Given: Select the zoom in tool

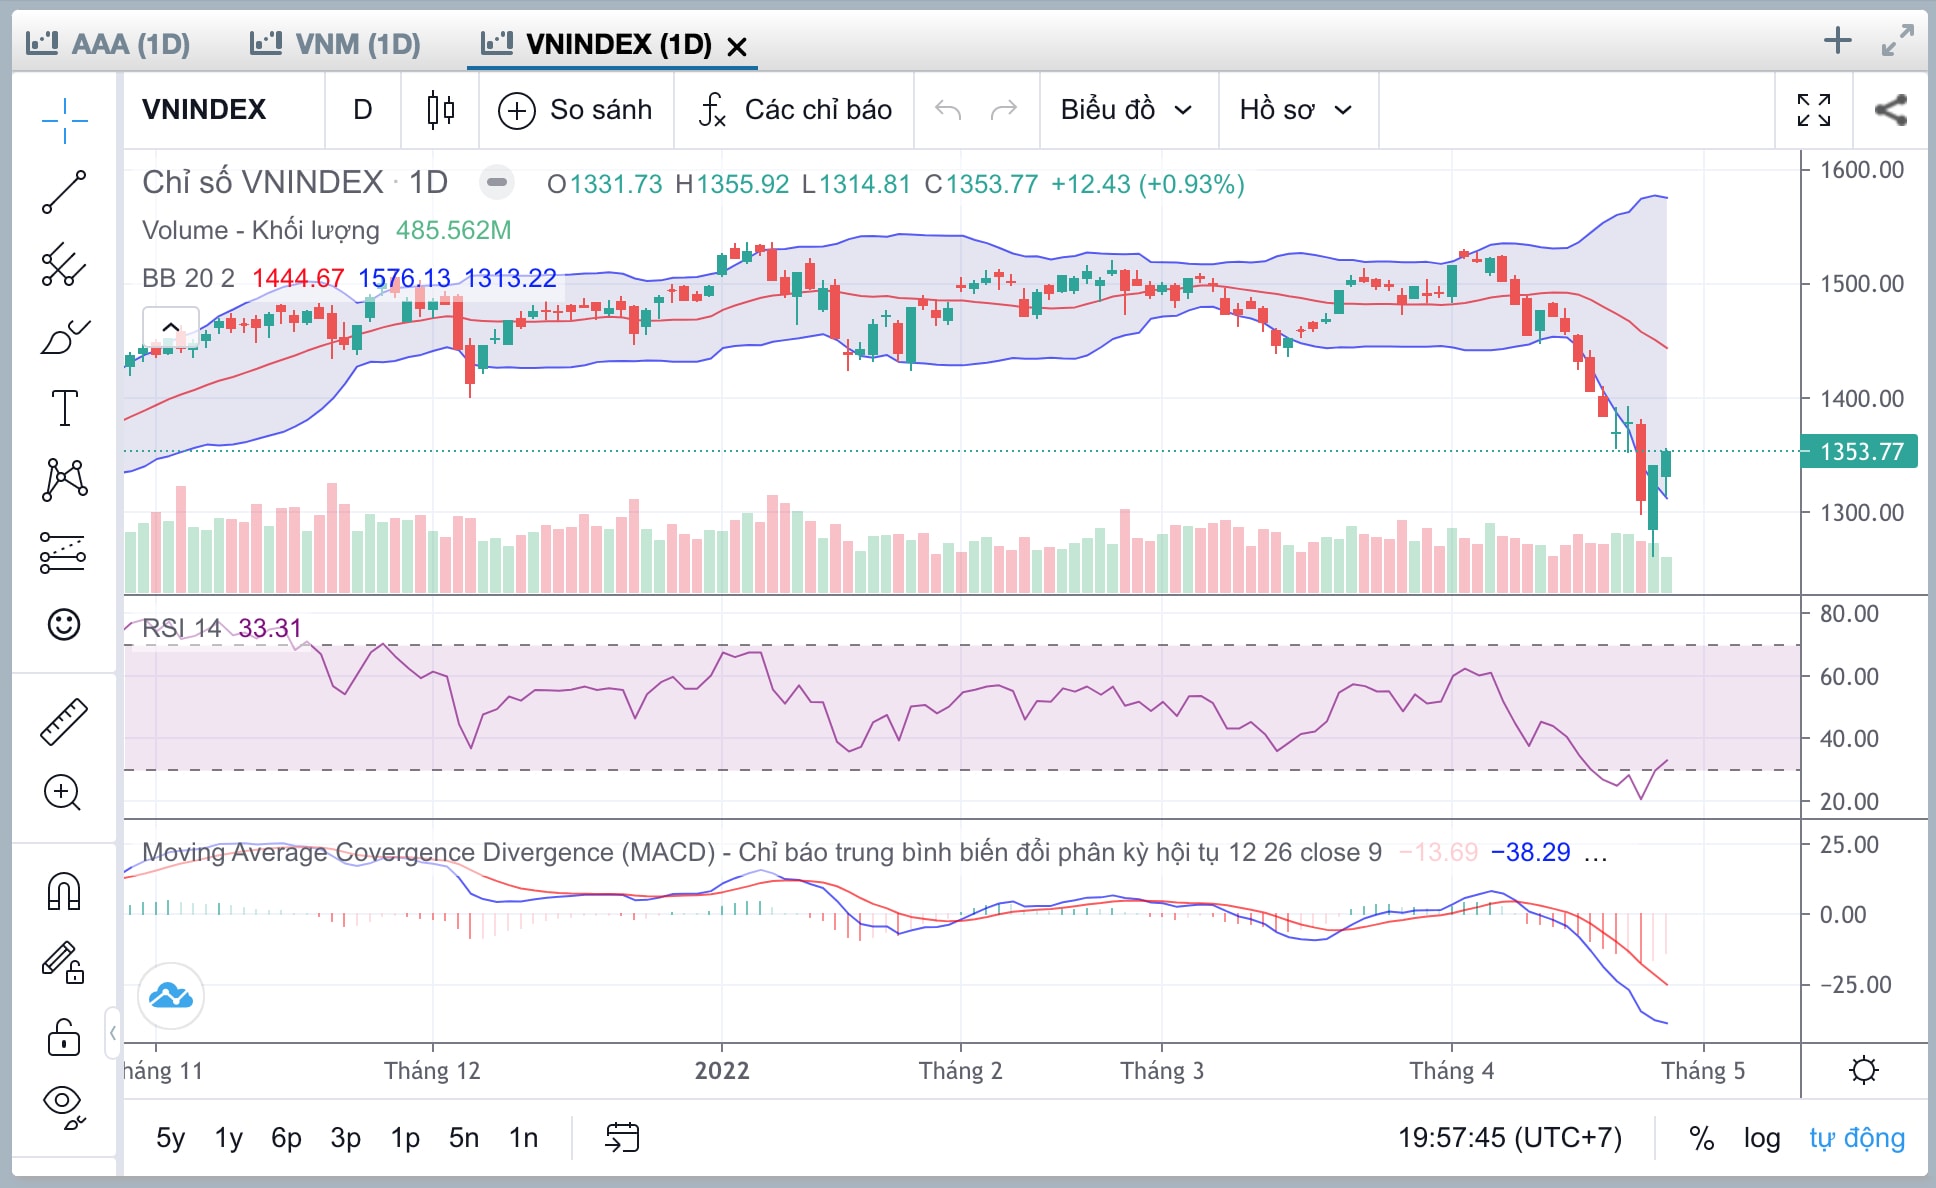Looking at the screenshot, I should point(63,793).
